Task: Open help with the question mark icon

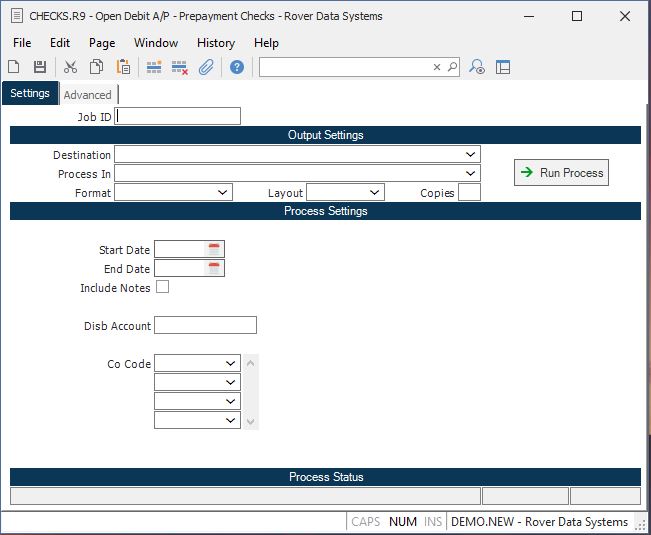Action: 237,67
